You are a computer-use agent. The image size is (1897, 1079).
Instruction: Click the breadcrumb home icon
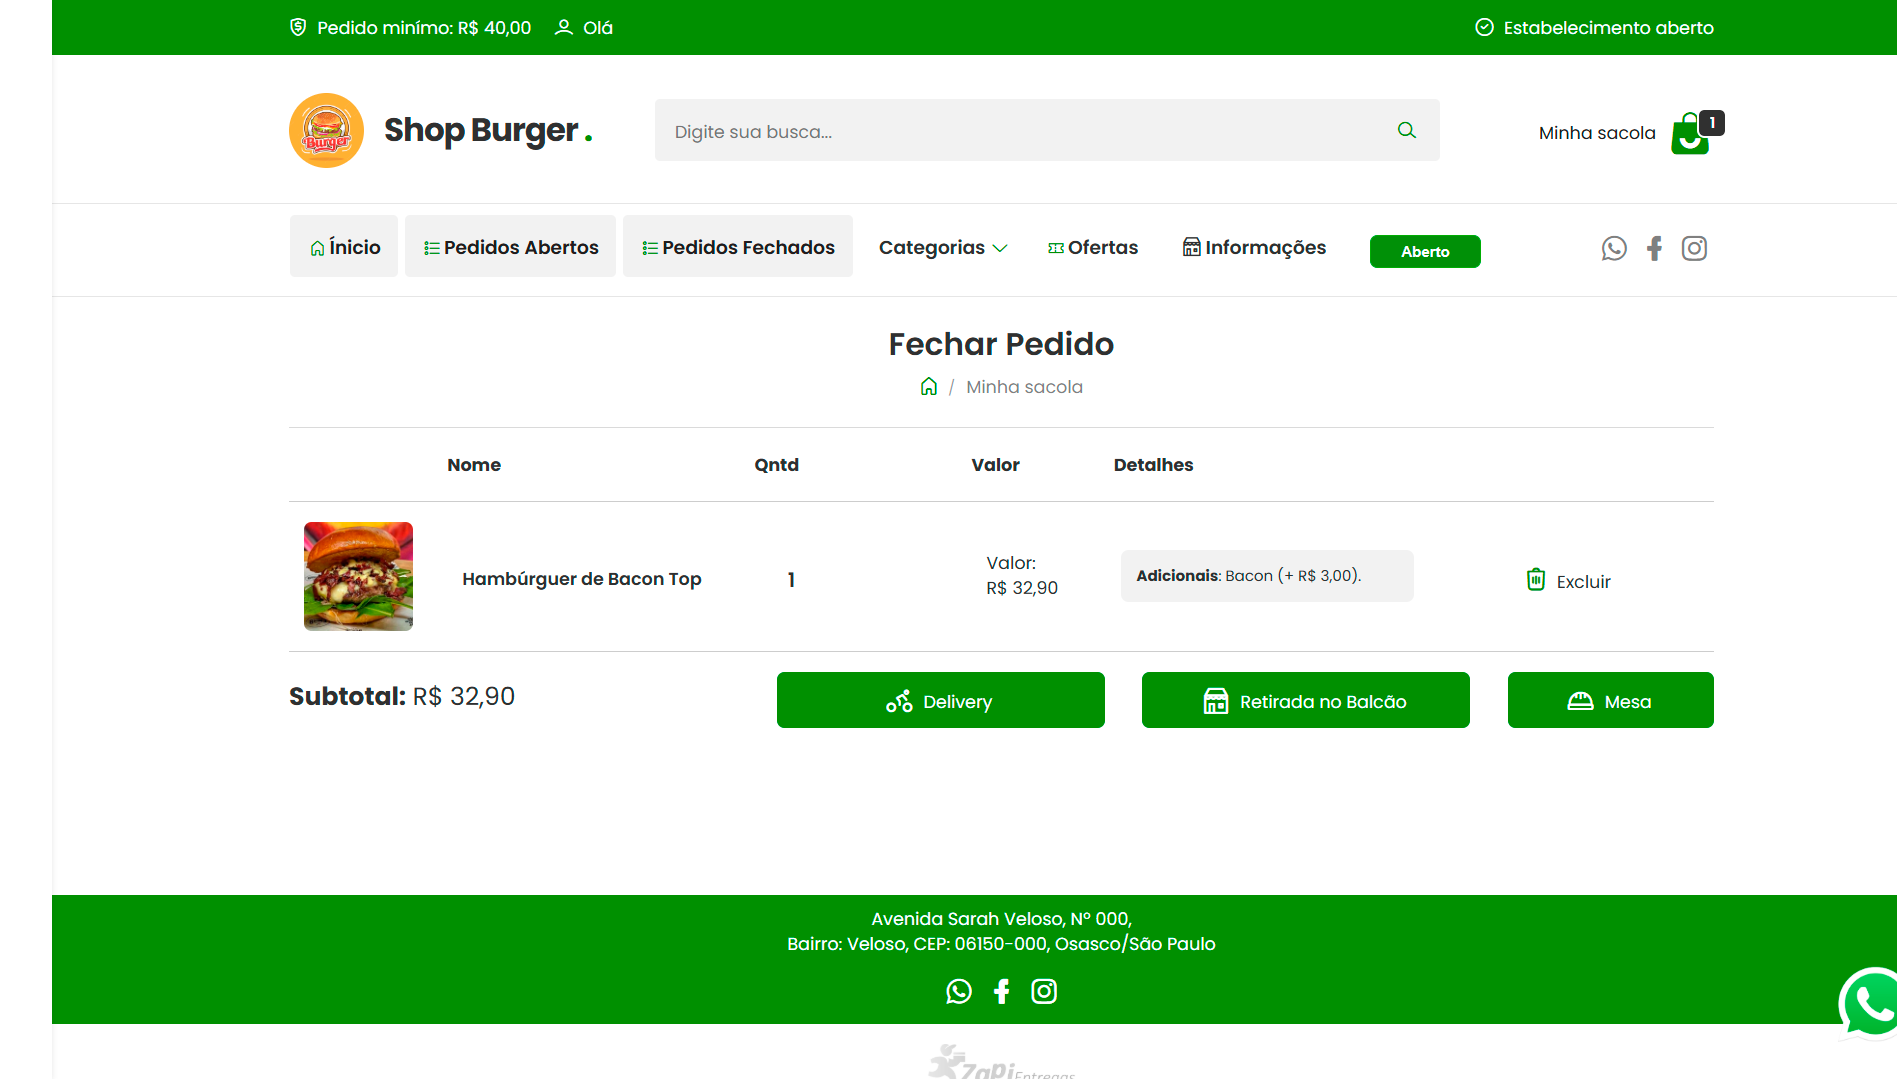pyautogui.click(x=929, y=387)
